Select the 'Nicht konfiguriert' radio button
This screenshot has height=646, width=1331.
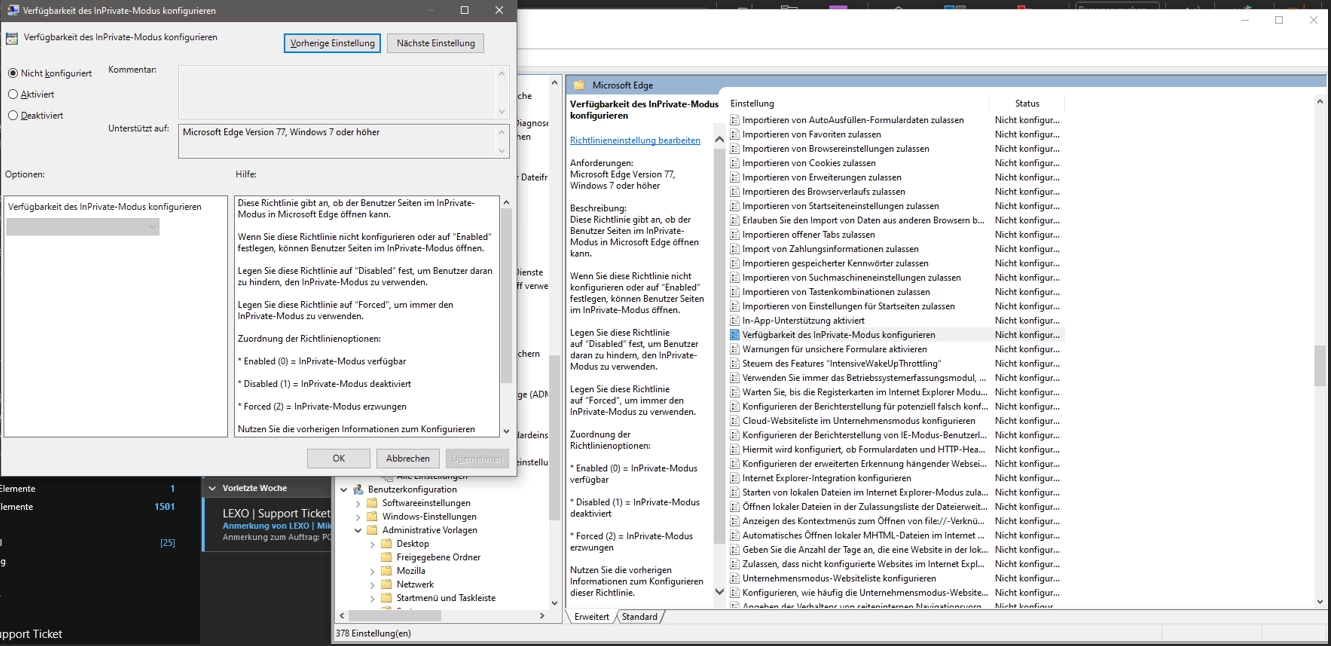click(x=13, y=73)
